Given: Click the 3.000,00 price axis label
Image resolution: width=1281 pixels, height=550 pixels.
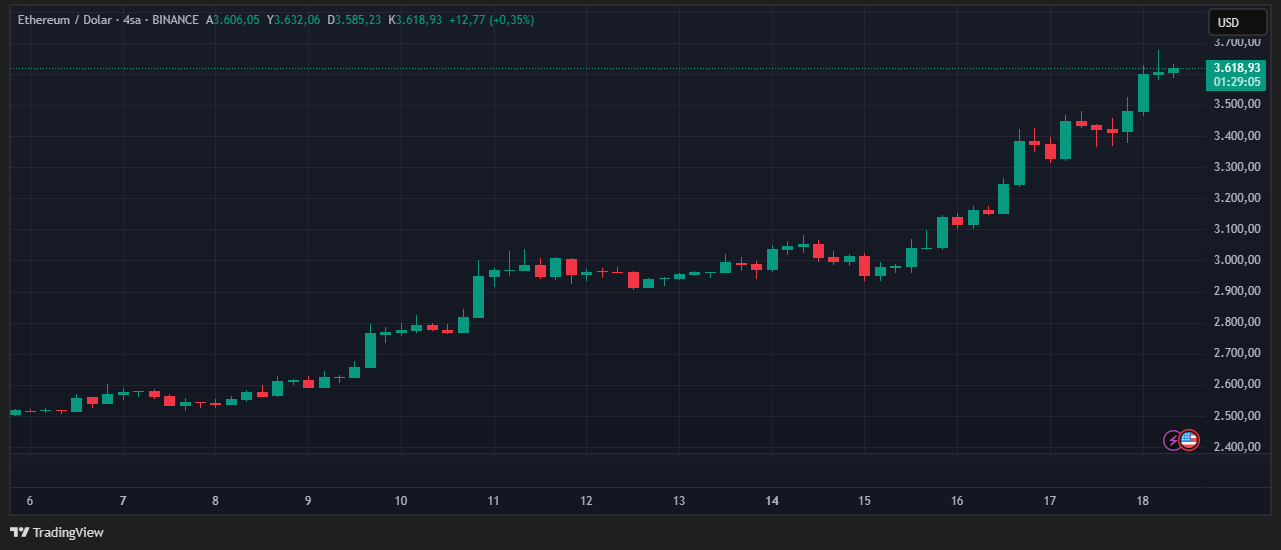Looking at the screenshot, I should pyautogui.click(x=1236, y=260).
